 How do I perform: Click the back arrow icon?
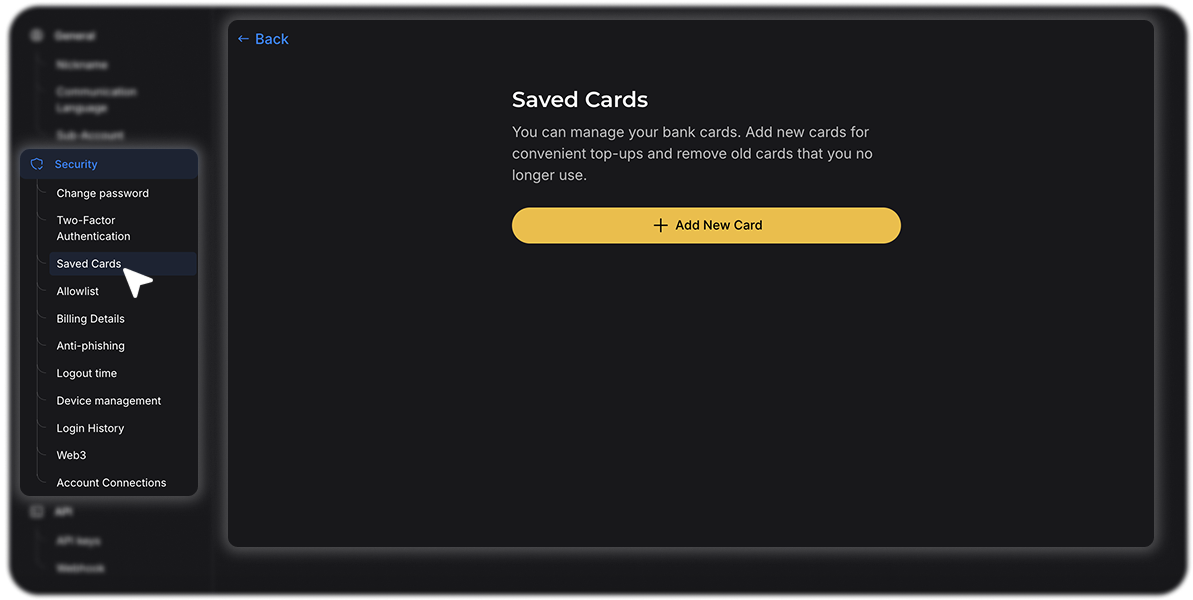tap(243, 39)
